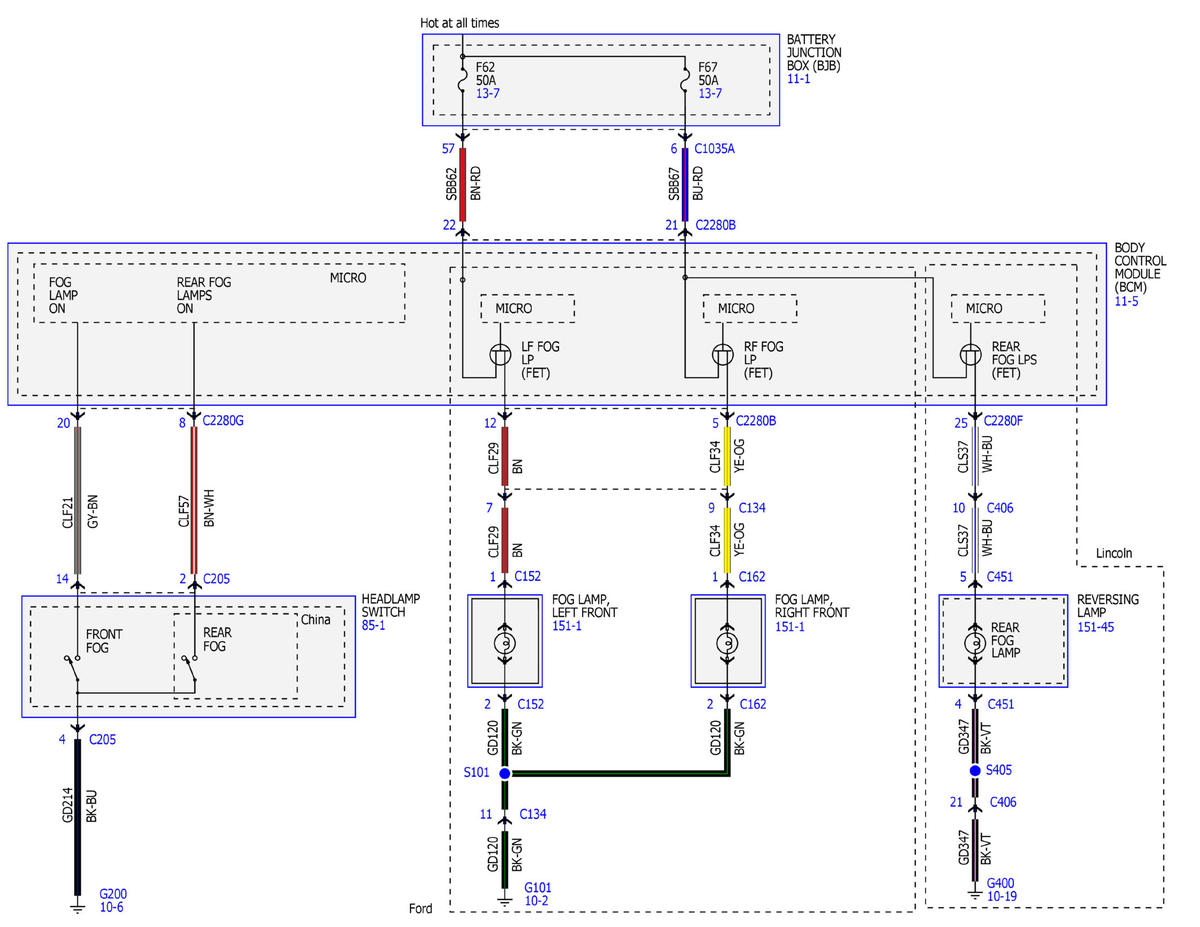Click the "F67 50A" fuse label
This screenshot has height=927, width=1200.
tap(709, 72)
